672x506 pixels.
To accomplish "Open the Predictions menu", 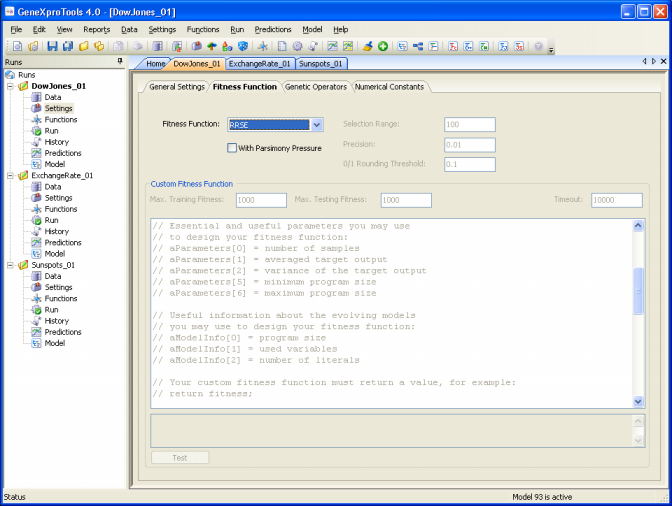I will pyautogui.click(x=273, y=29).
